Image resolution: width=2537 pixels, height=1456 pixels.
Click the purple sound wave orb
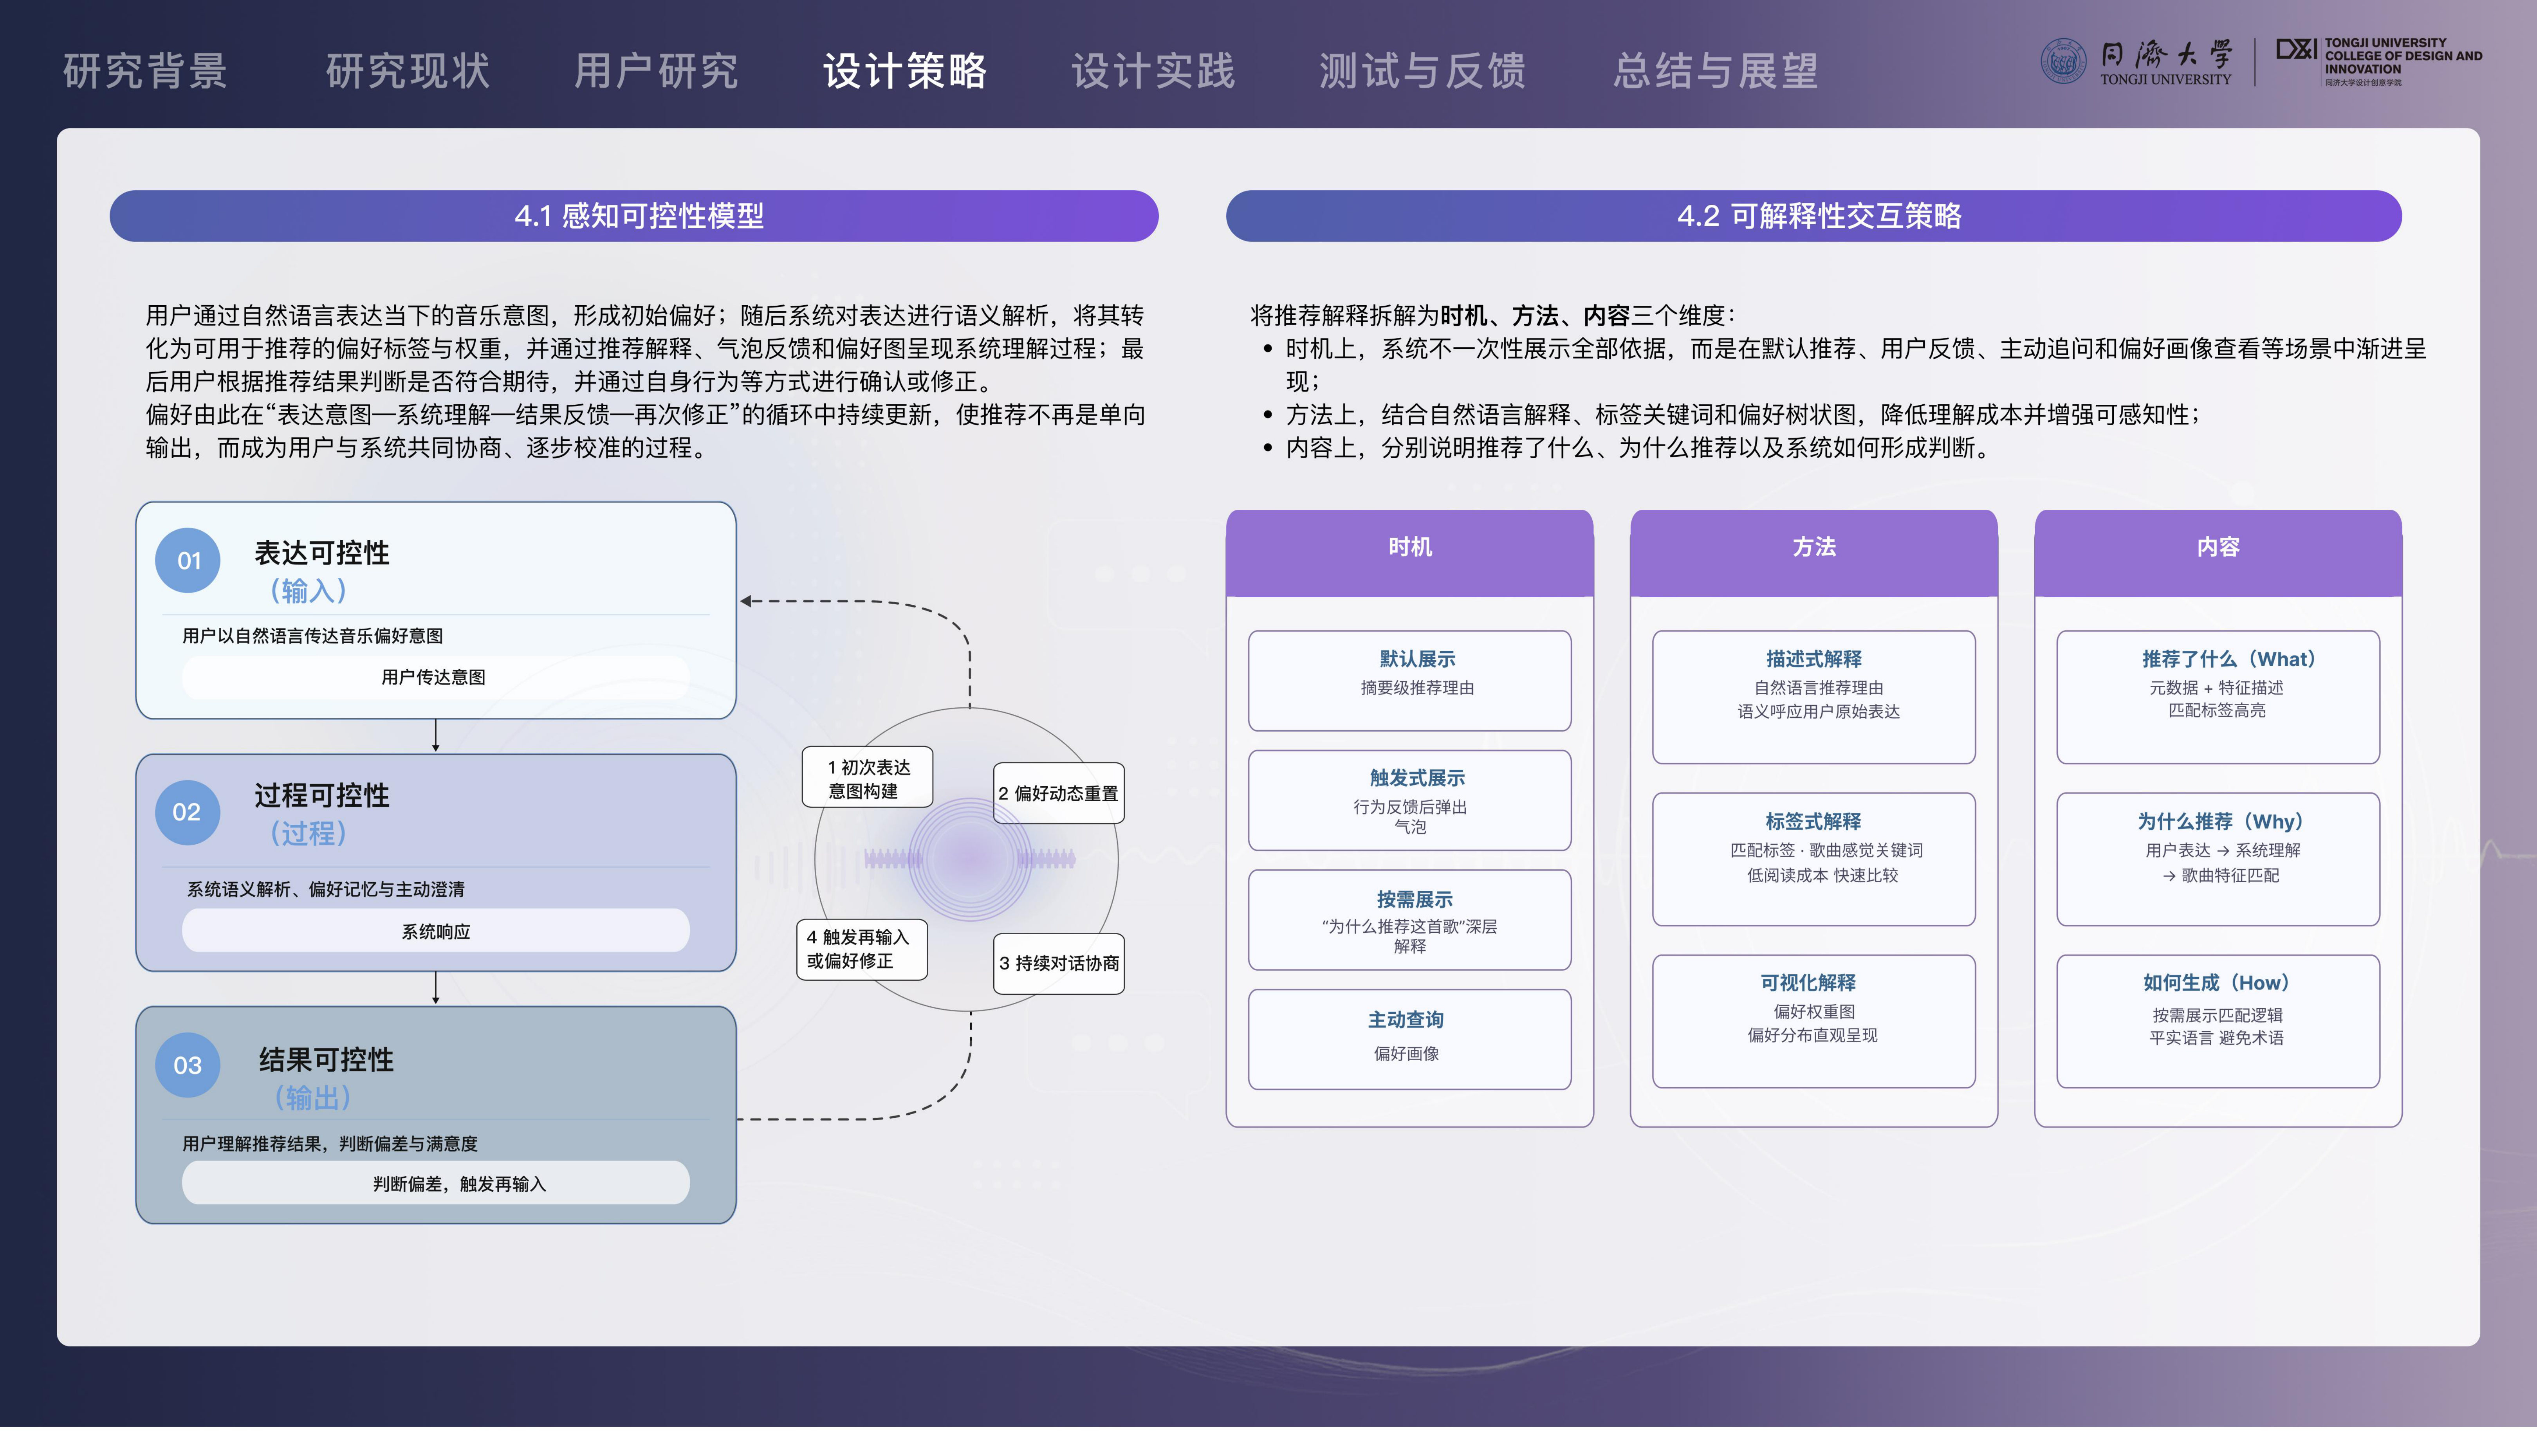point(969,858)
